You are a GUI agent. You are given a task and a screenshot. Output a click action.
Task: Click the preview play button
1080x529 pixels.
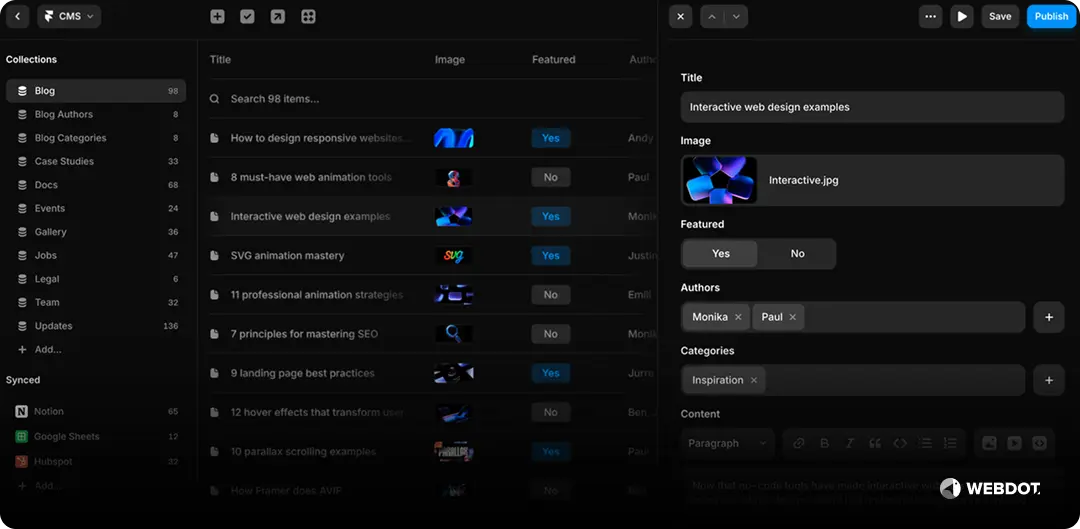pyautogui.click(x=961, y=16)
